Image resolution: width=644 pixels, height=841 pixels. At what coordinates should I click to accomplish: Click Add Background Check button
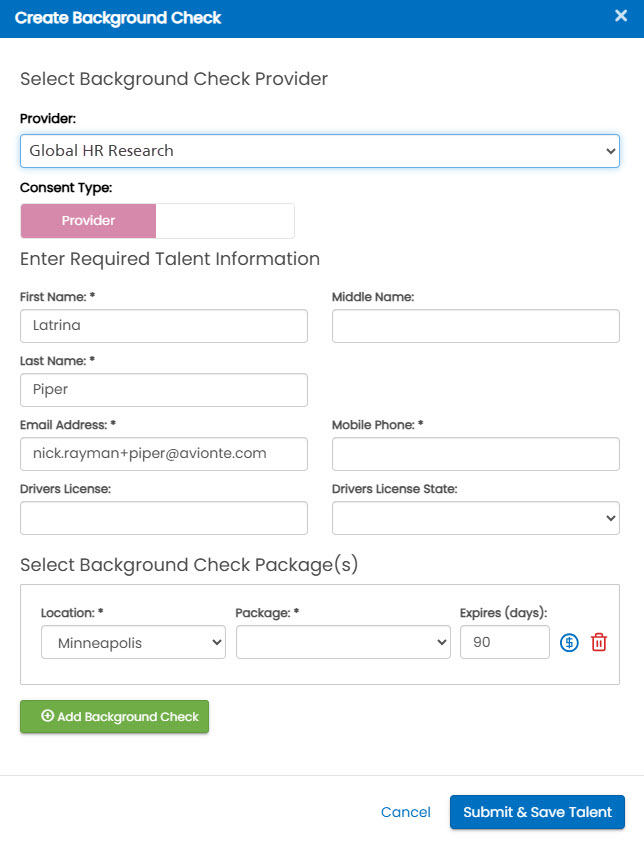tap(114, 717)
